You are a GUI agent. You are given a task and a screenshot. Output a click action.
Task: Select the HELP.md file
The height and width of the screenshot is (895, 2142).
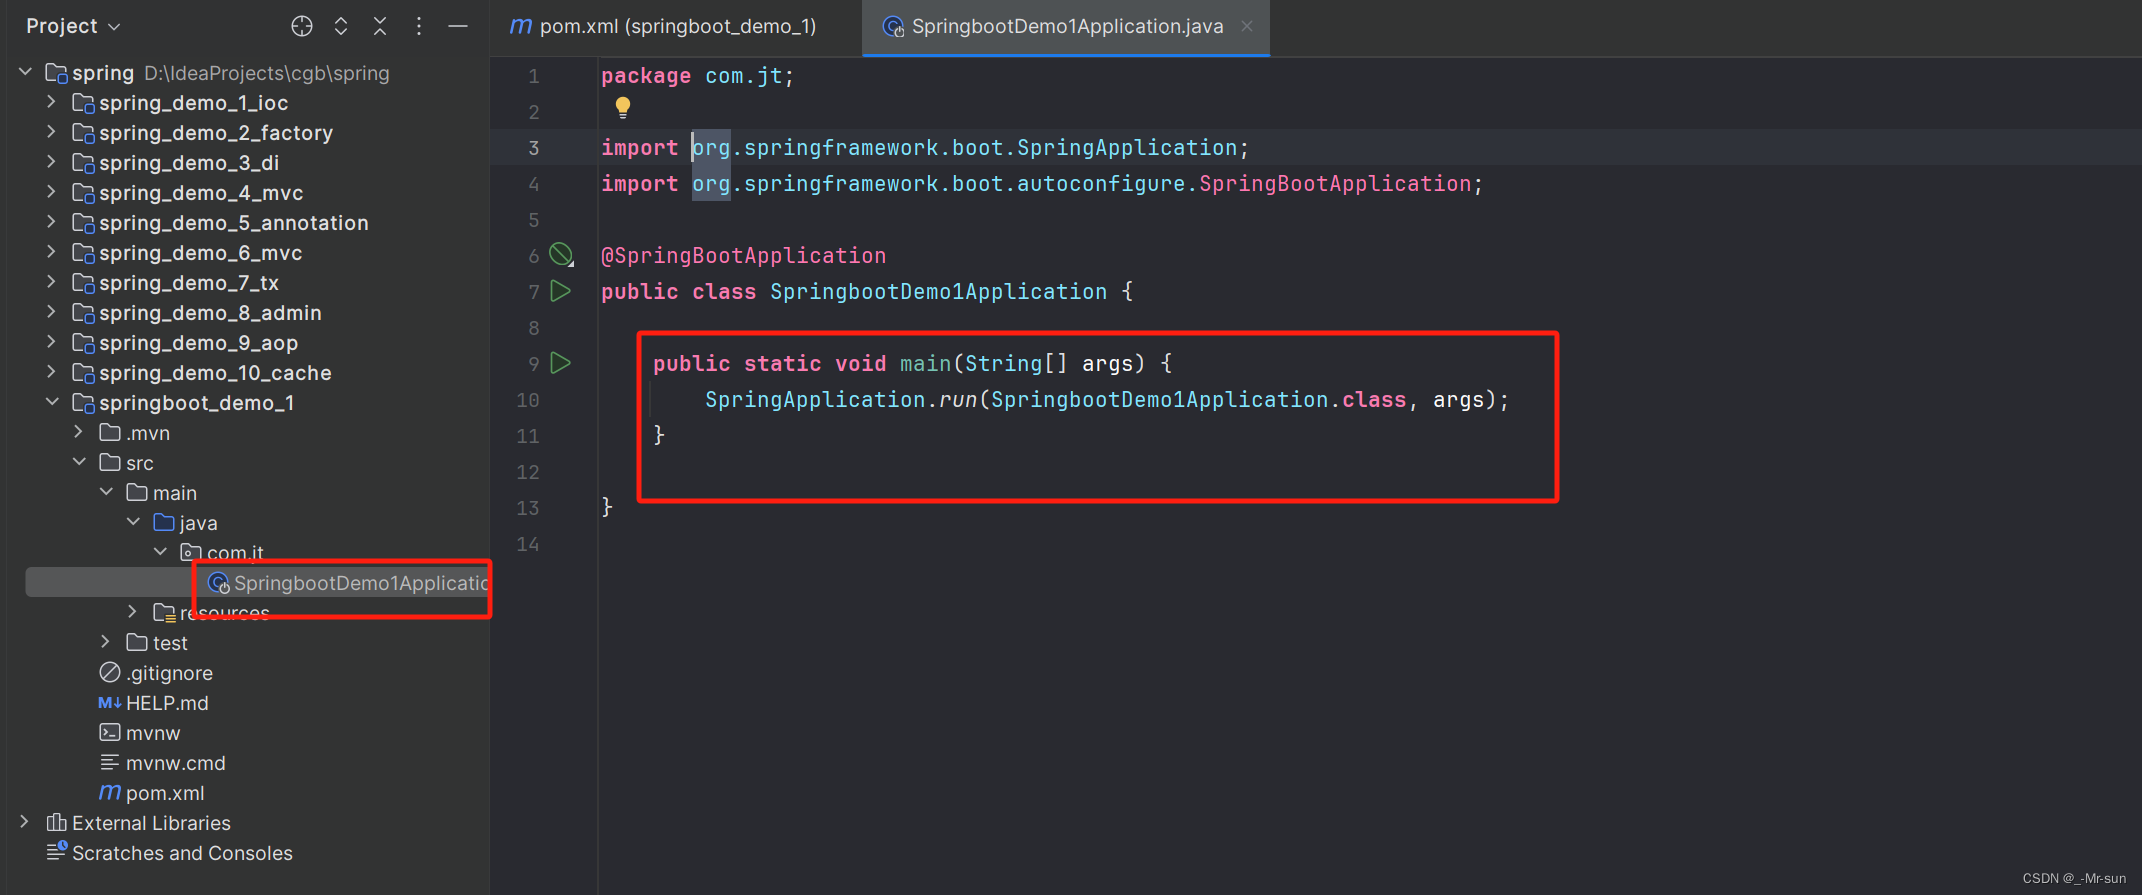(153, 703)
